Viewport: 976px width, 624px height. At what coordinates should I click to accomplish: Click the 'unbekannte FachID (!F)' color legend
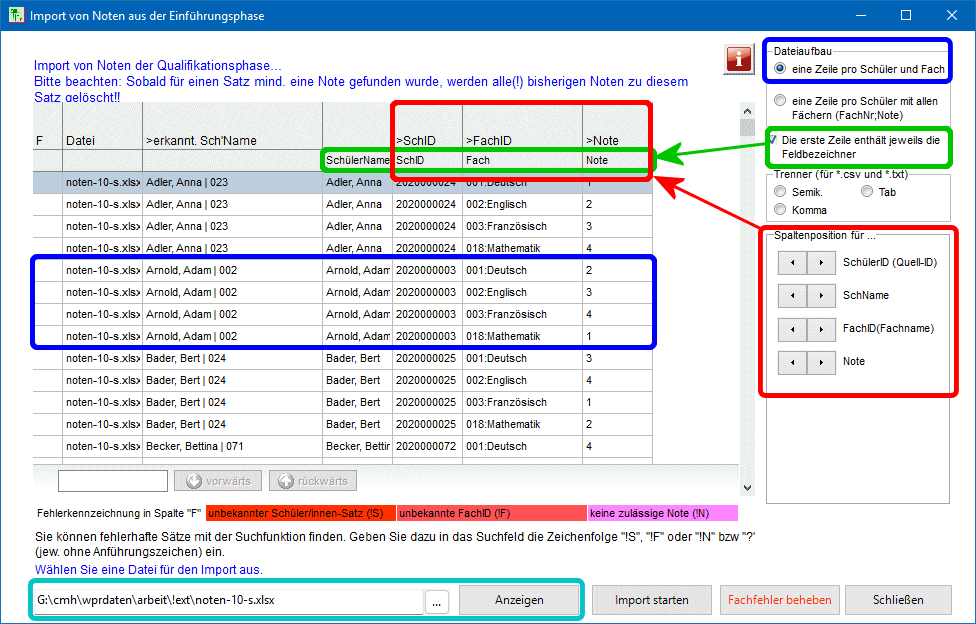[x=492, y=513]
